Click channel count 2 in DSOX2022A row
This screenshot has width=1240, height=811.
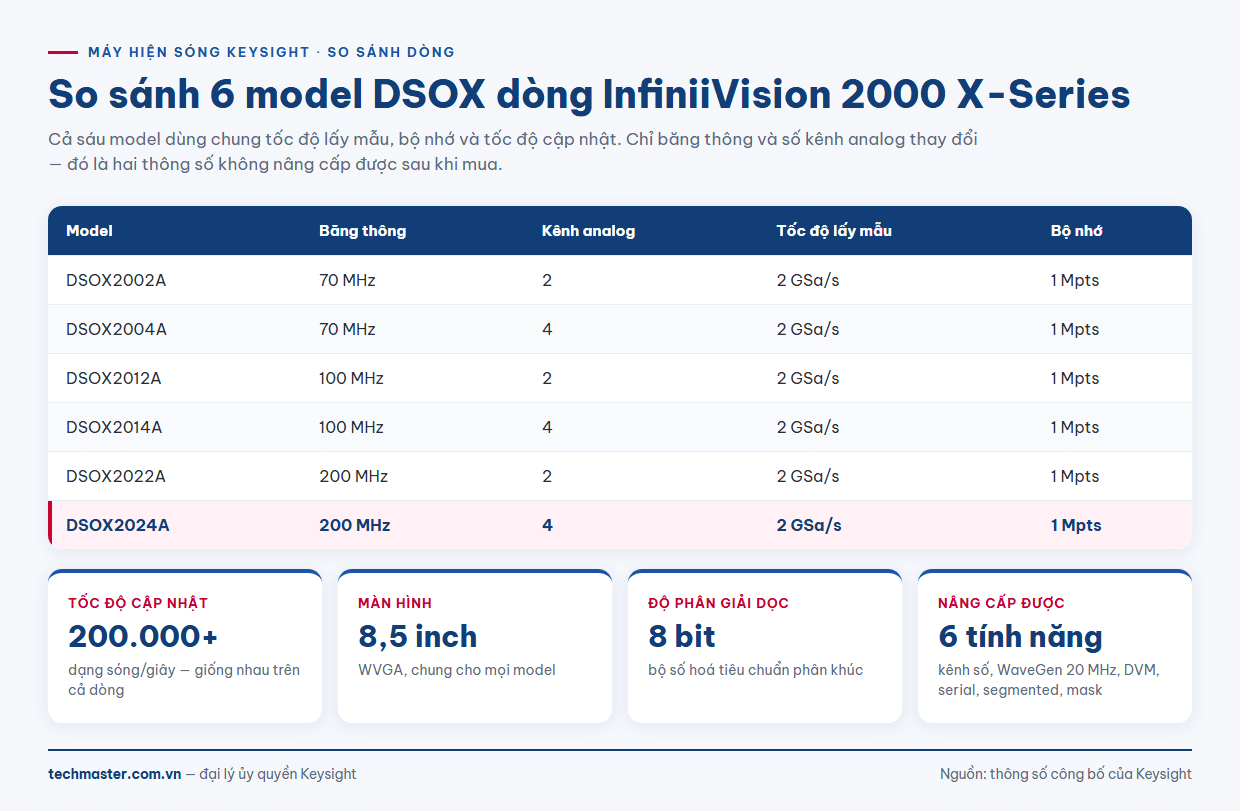[x=547, y=476]
